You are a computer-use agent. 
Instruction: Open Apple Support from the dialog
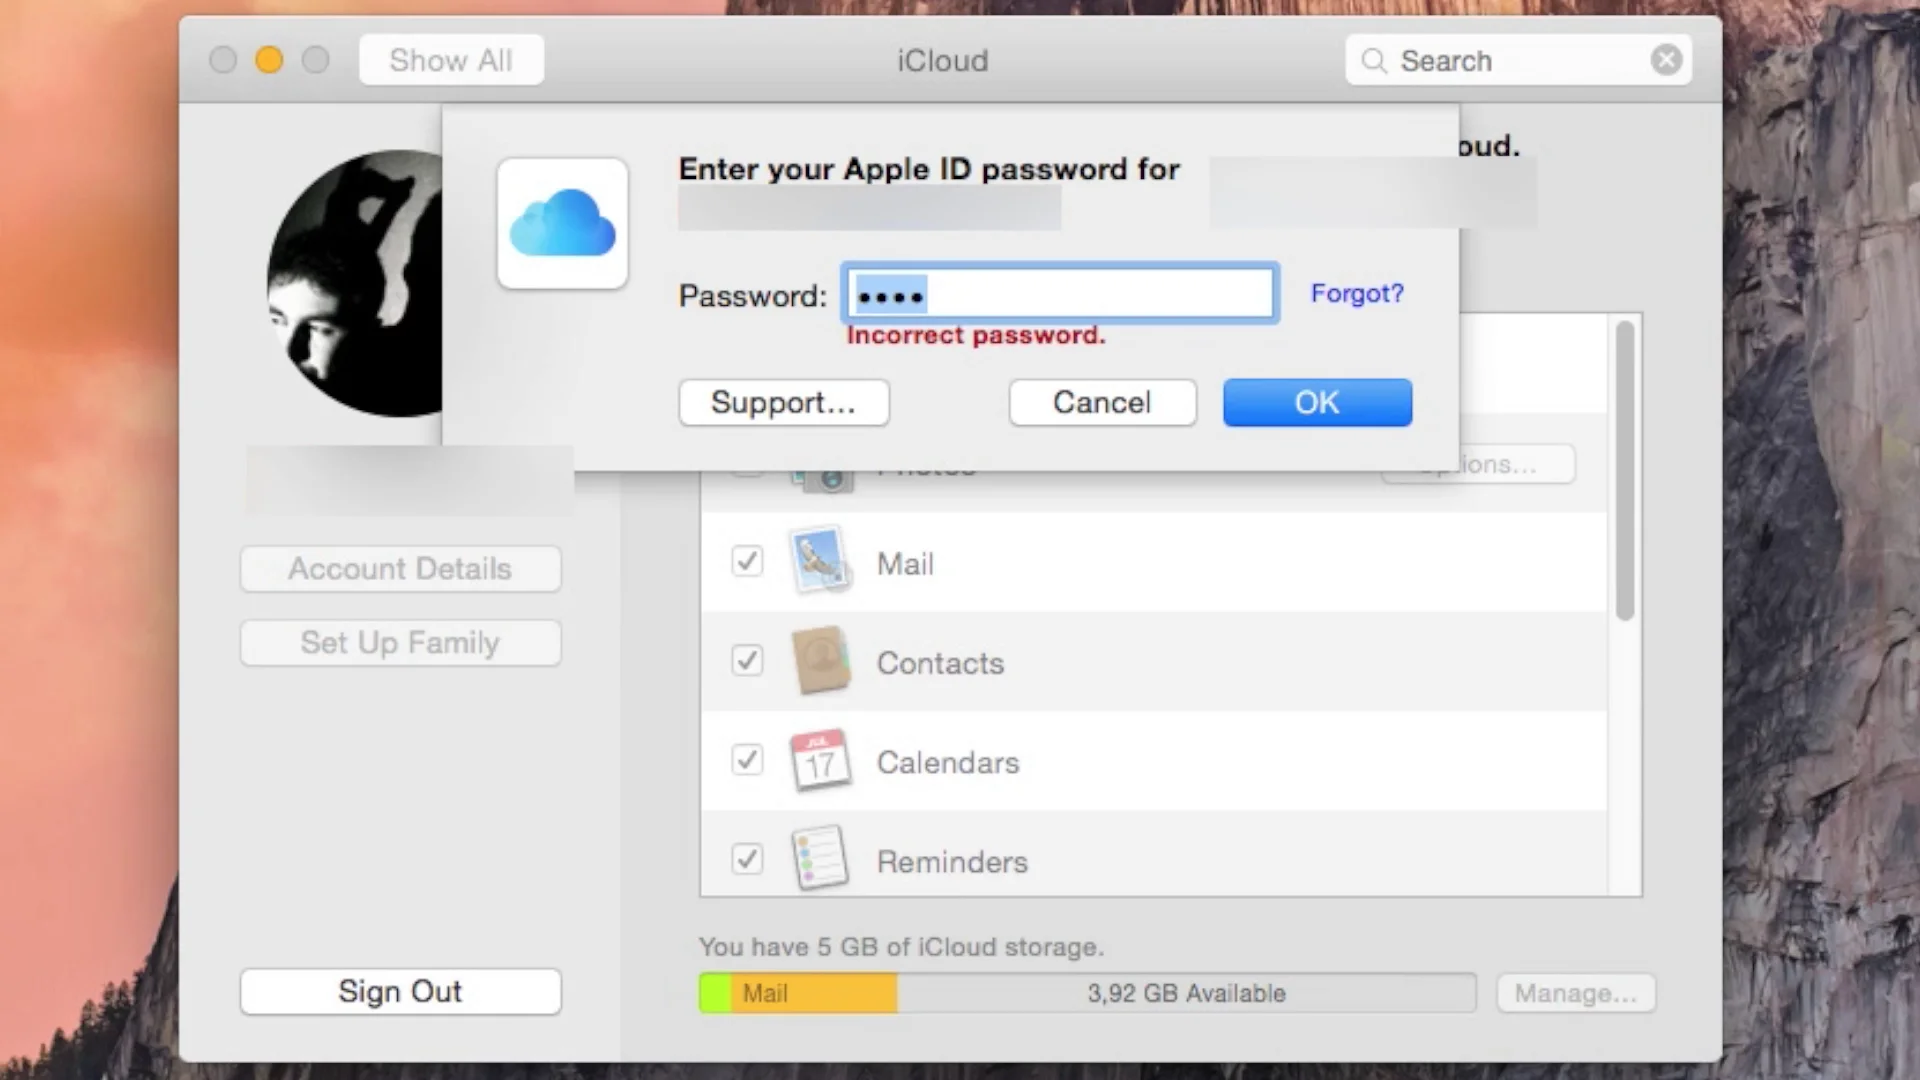(x=784, y=402)
